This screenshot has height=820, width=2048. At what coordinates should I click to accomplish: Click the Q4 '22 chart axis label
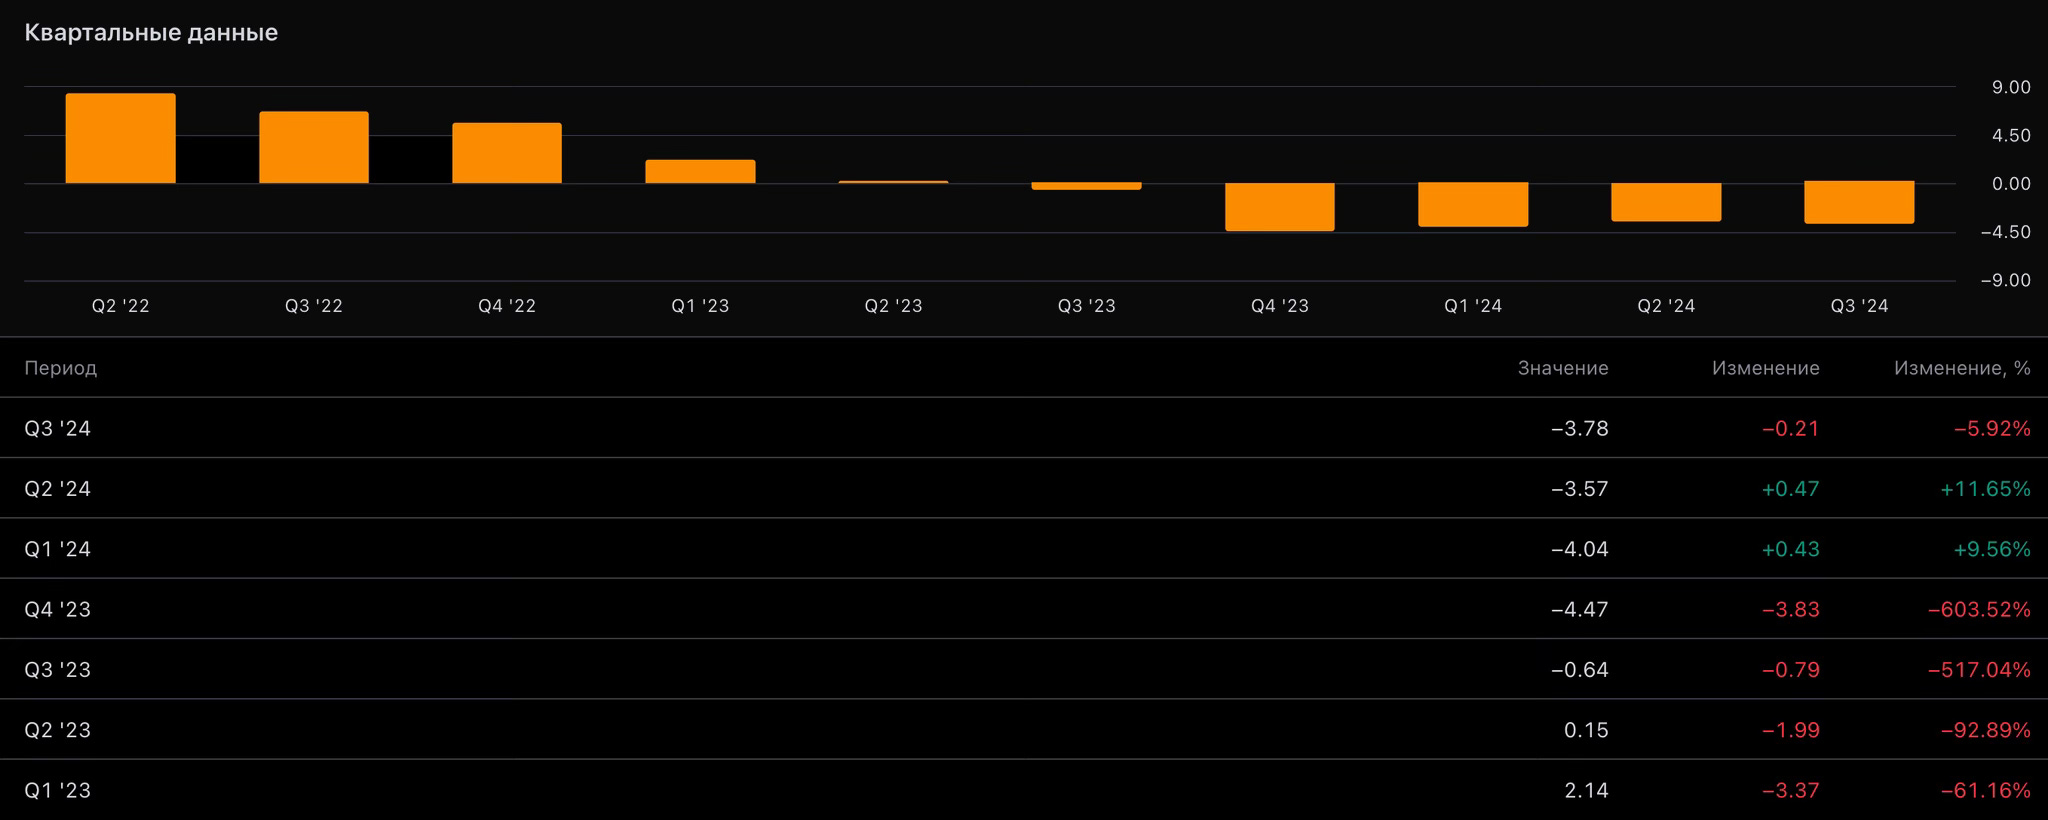[x=507, y=306]
